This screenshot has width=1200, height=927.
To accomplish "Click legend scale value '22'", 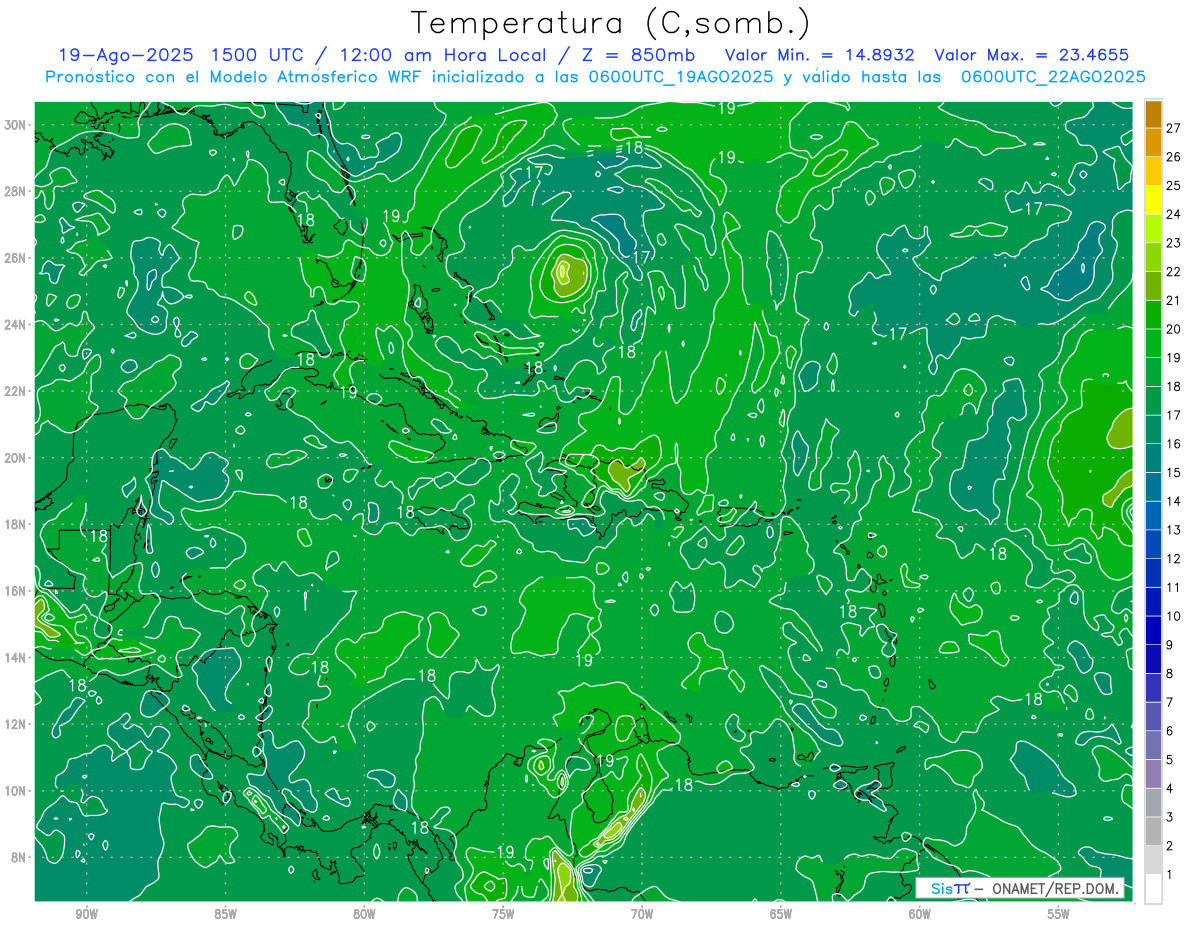I will point(1173,272).
